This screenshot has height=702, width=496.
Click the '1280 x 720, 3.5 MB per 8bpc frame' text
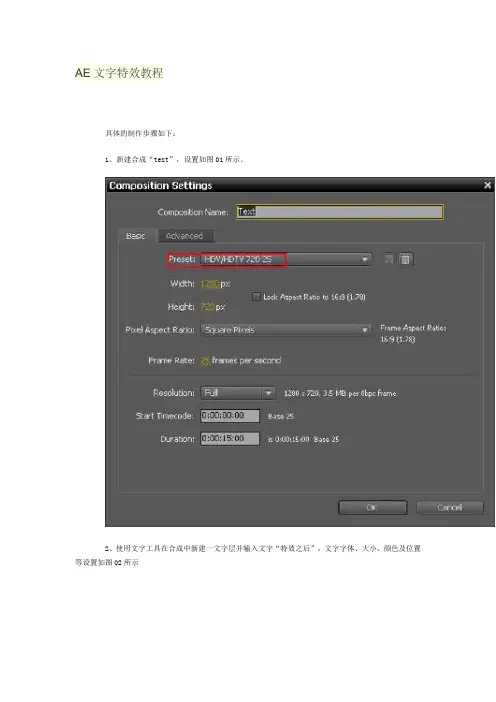click(340, 394)
